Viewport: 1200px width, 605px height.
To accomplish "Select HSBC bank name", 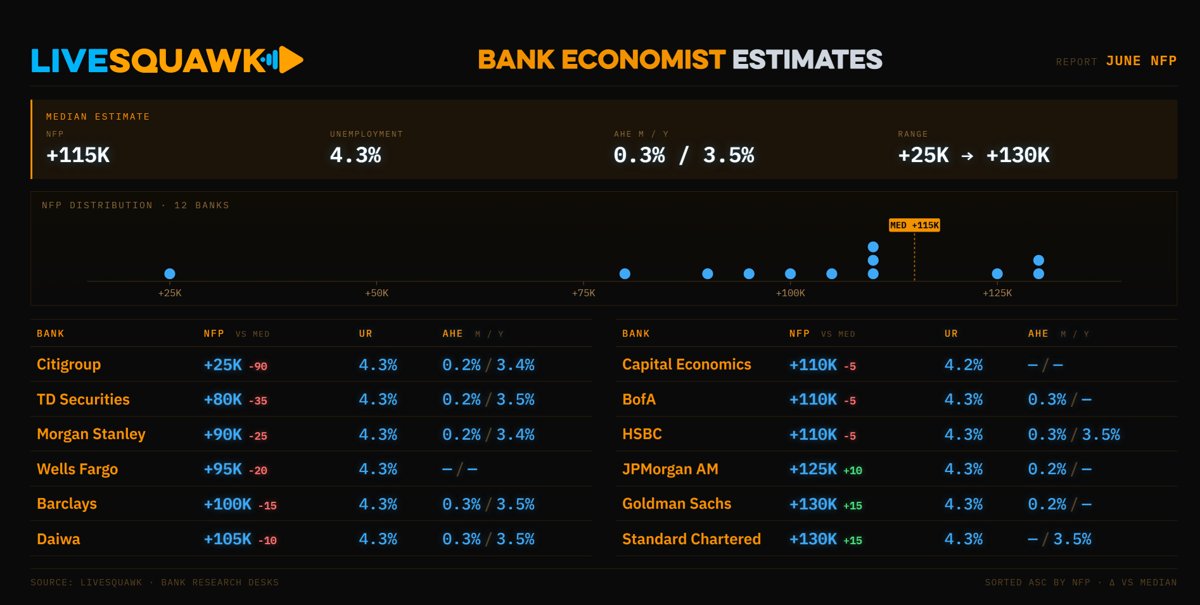I will (x=642, y=434).
